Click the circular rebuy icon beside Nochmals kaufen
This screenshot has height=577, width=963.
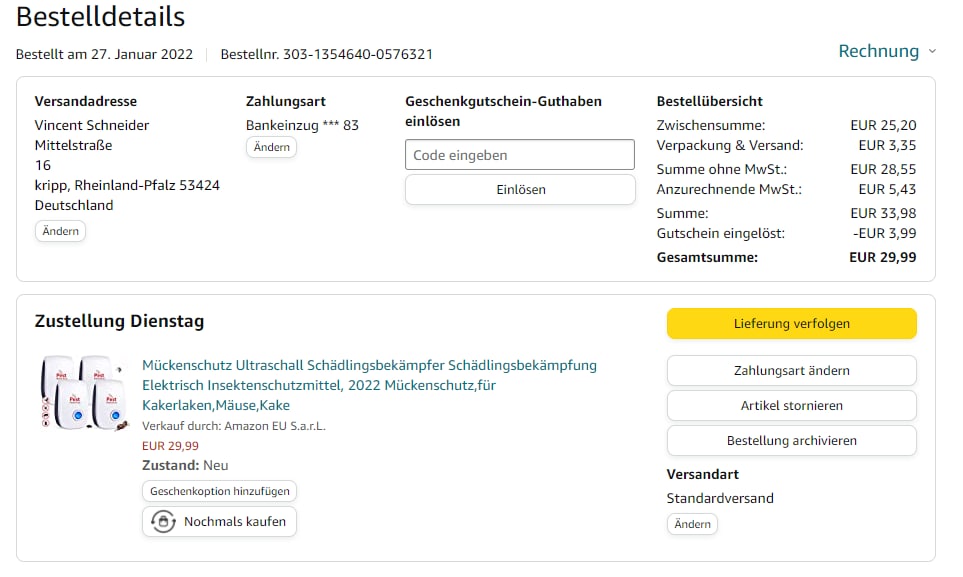point(162,521)
